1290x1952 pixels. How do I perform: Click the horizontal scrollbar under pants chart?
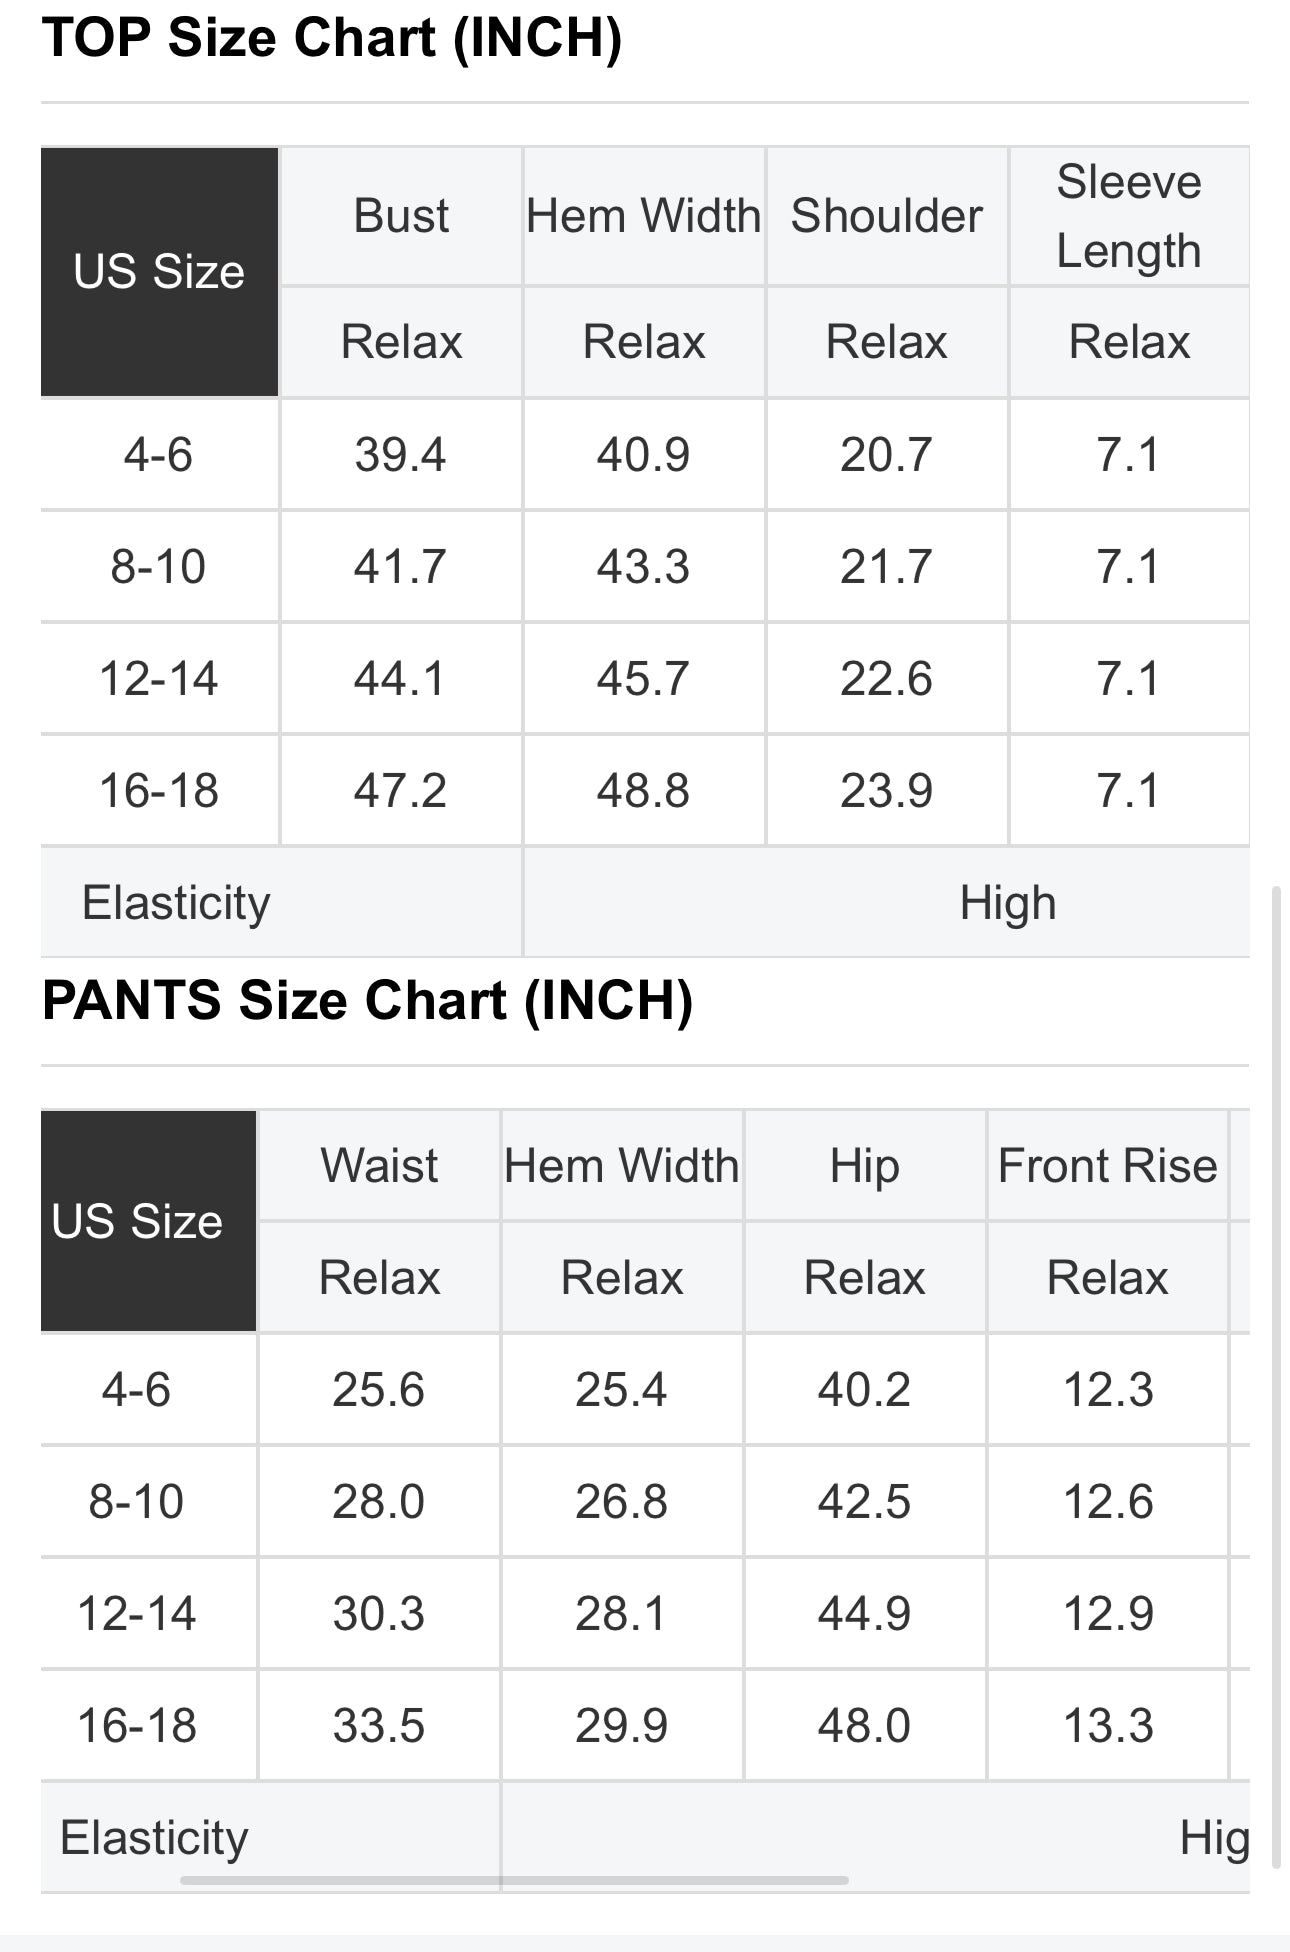pos(514,1880)
